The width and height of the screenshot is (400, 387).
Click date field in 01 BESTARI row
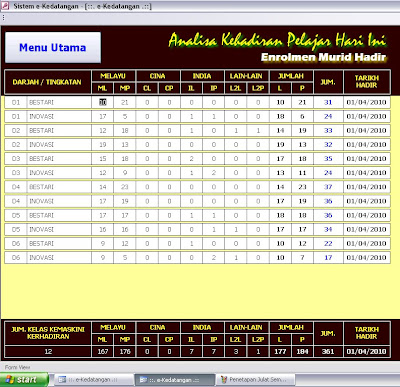click(367, 102)
